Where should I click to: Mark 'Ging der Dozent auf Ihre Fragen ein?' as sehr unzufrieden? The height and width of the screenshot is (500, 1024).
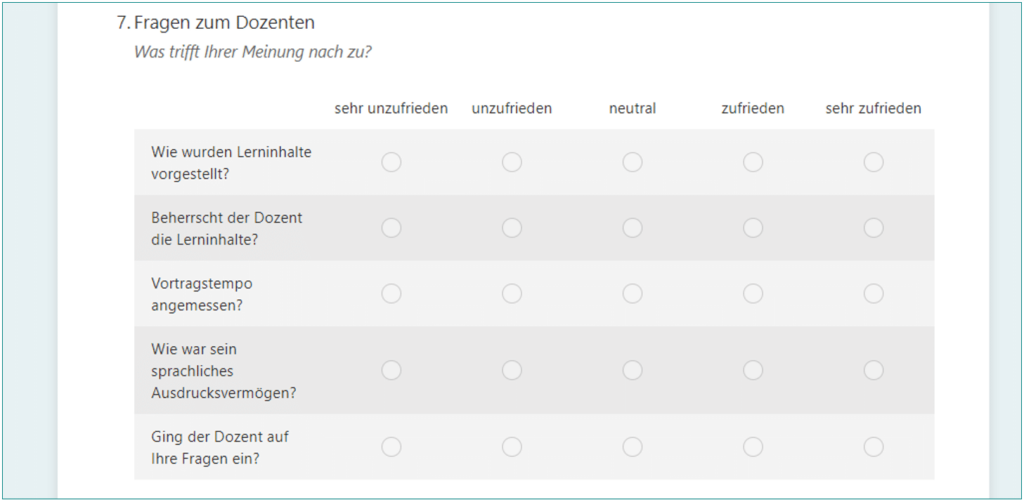click(x=391, y=447)
